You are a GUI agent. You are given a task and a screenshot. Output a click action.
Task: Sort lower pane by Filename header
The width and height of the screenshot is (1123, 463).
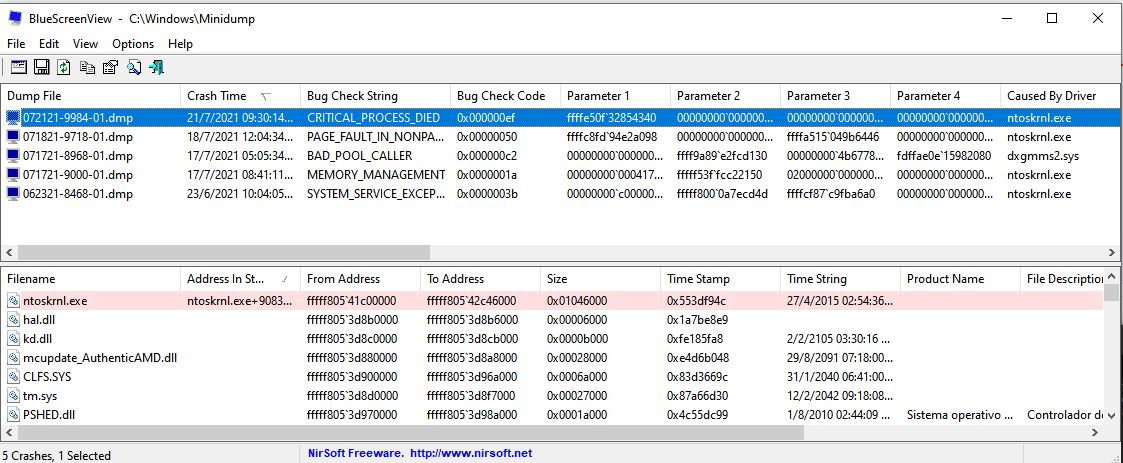[x=90, y=279]
